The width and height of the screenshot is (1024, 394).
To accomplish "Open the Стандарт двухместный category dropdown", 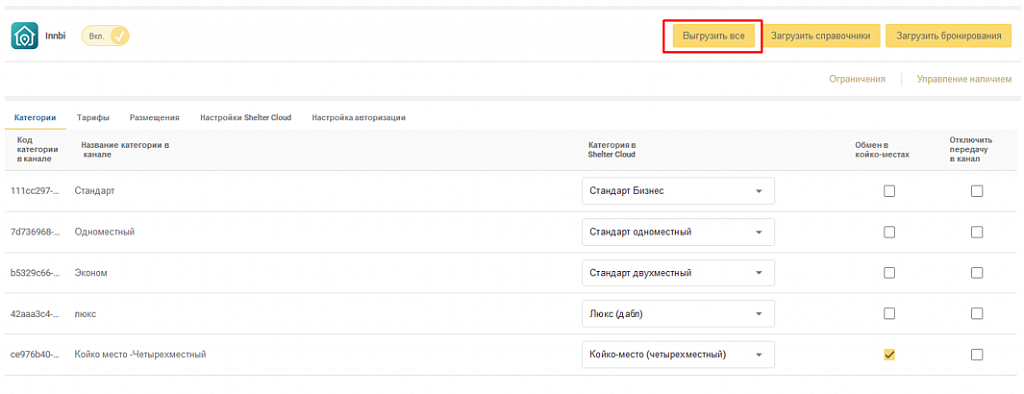I will [x=678, y=273].
